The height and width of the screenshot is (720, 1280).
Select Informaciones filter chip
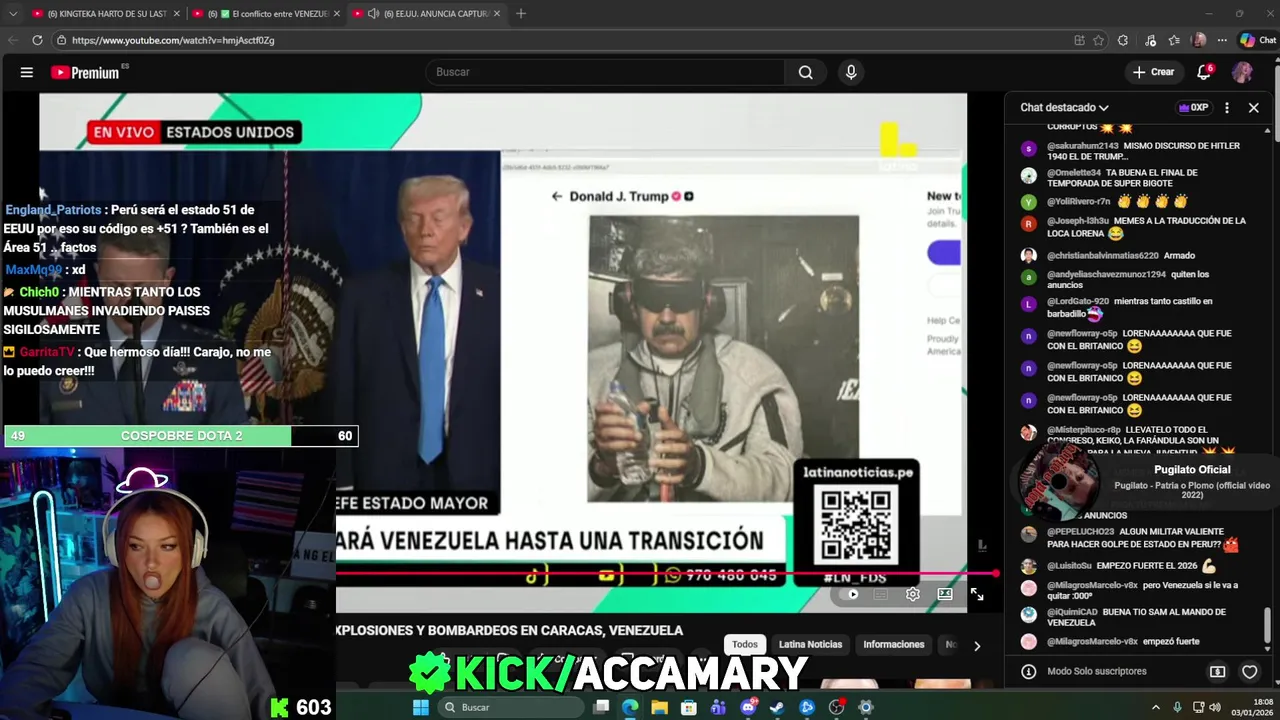[894, 645]
